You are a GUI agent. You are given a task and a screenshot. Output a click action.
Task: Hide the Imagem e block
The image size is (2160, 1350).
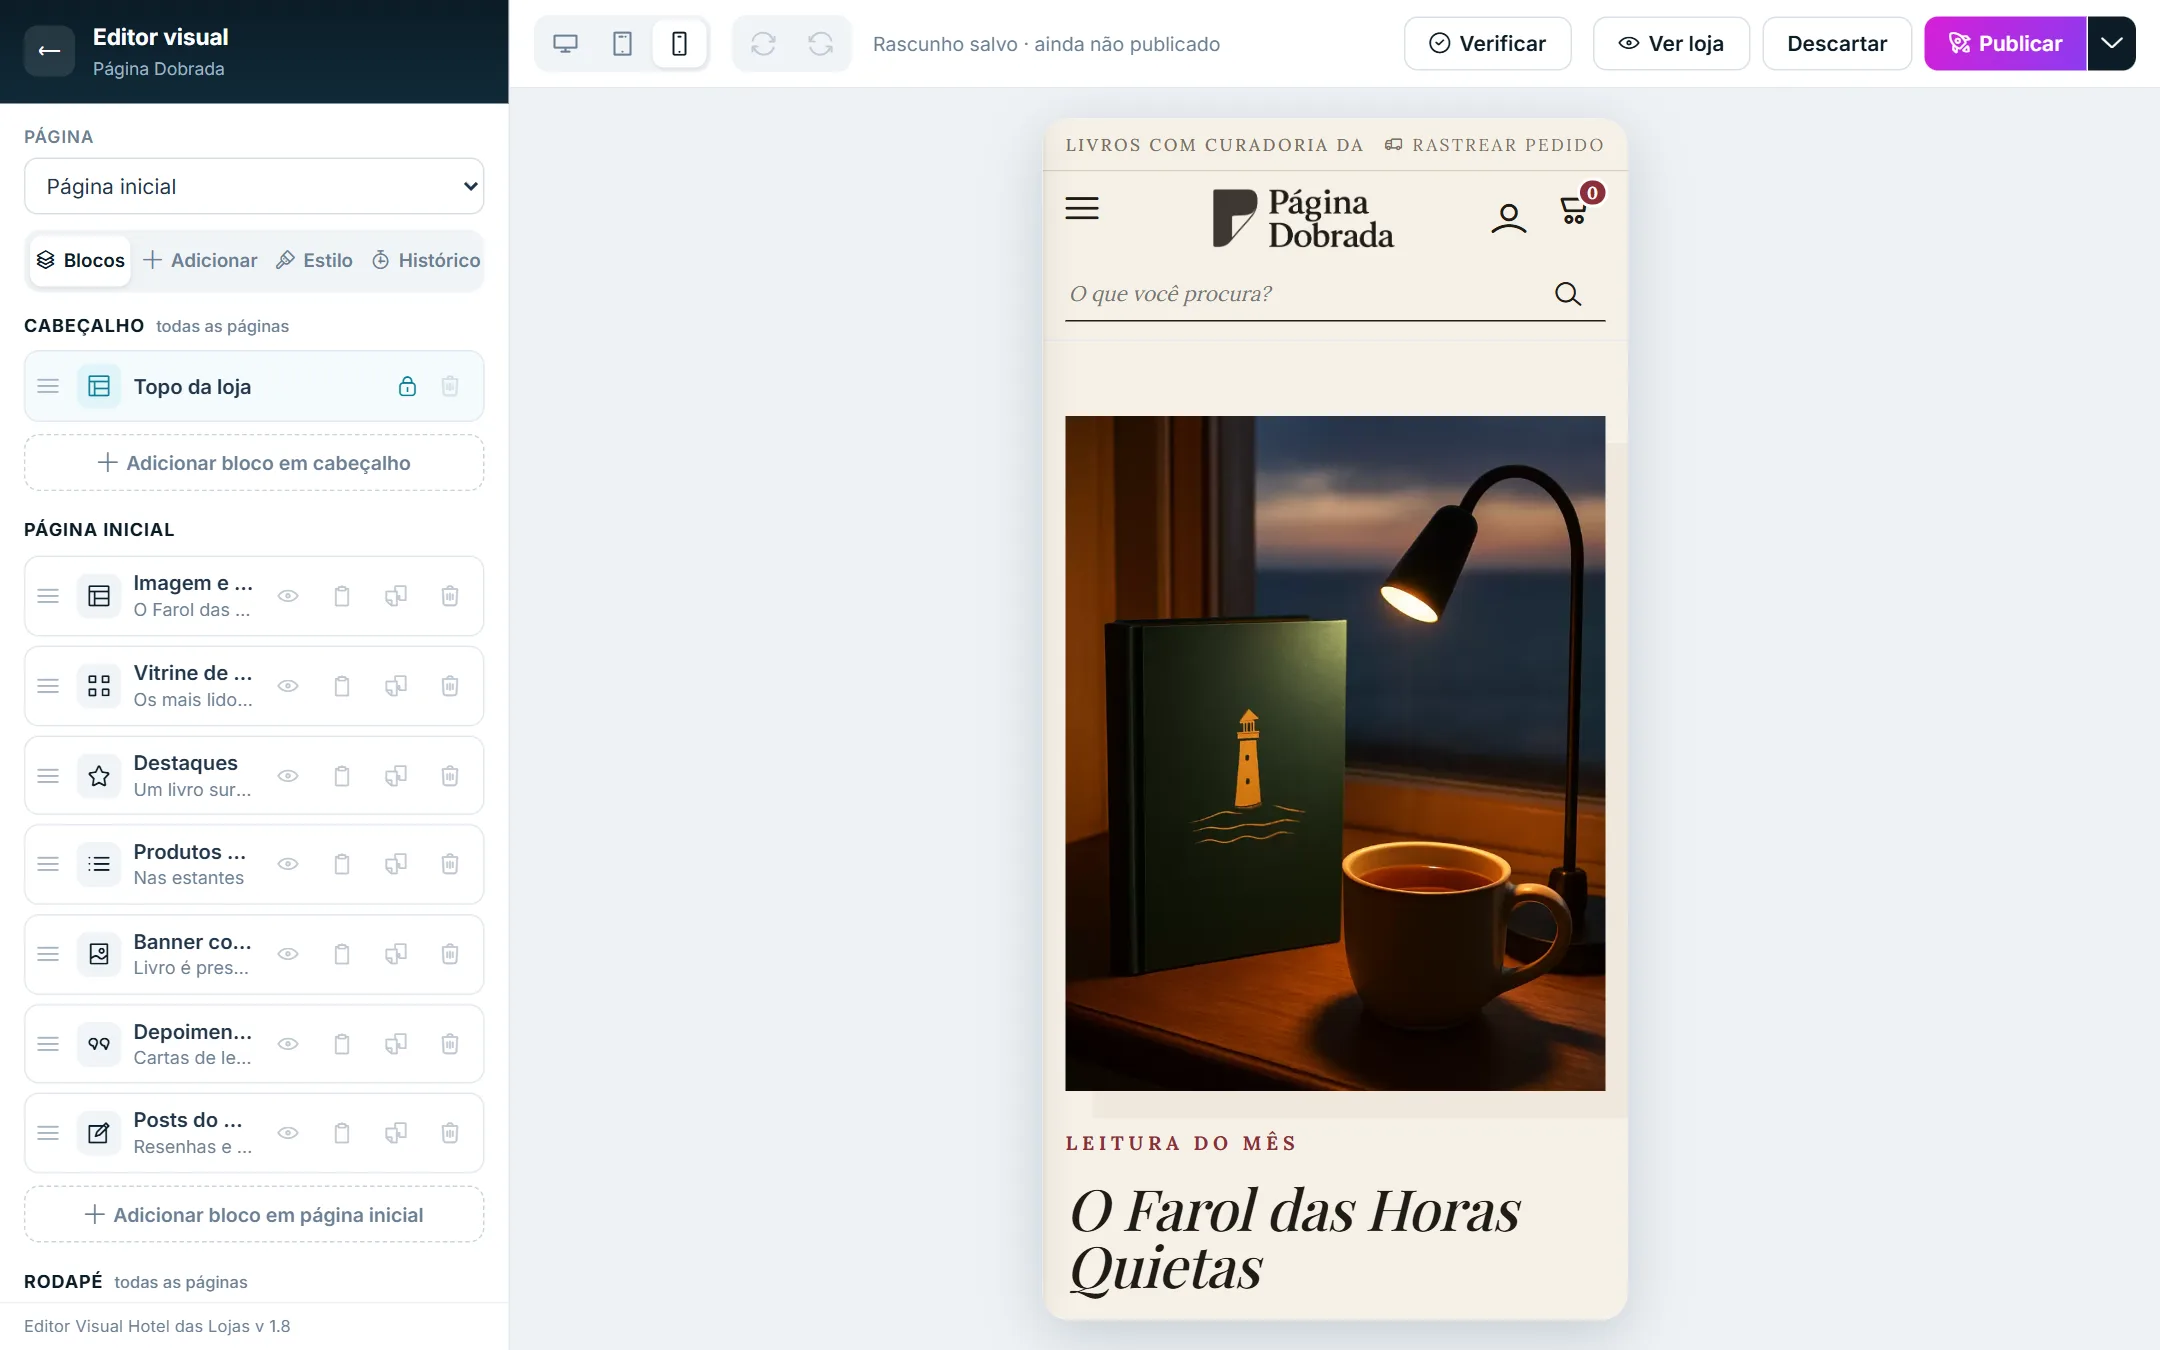tap(288, 596)
